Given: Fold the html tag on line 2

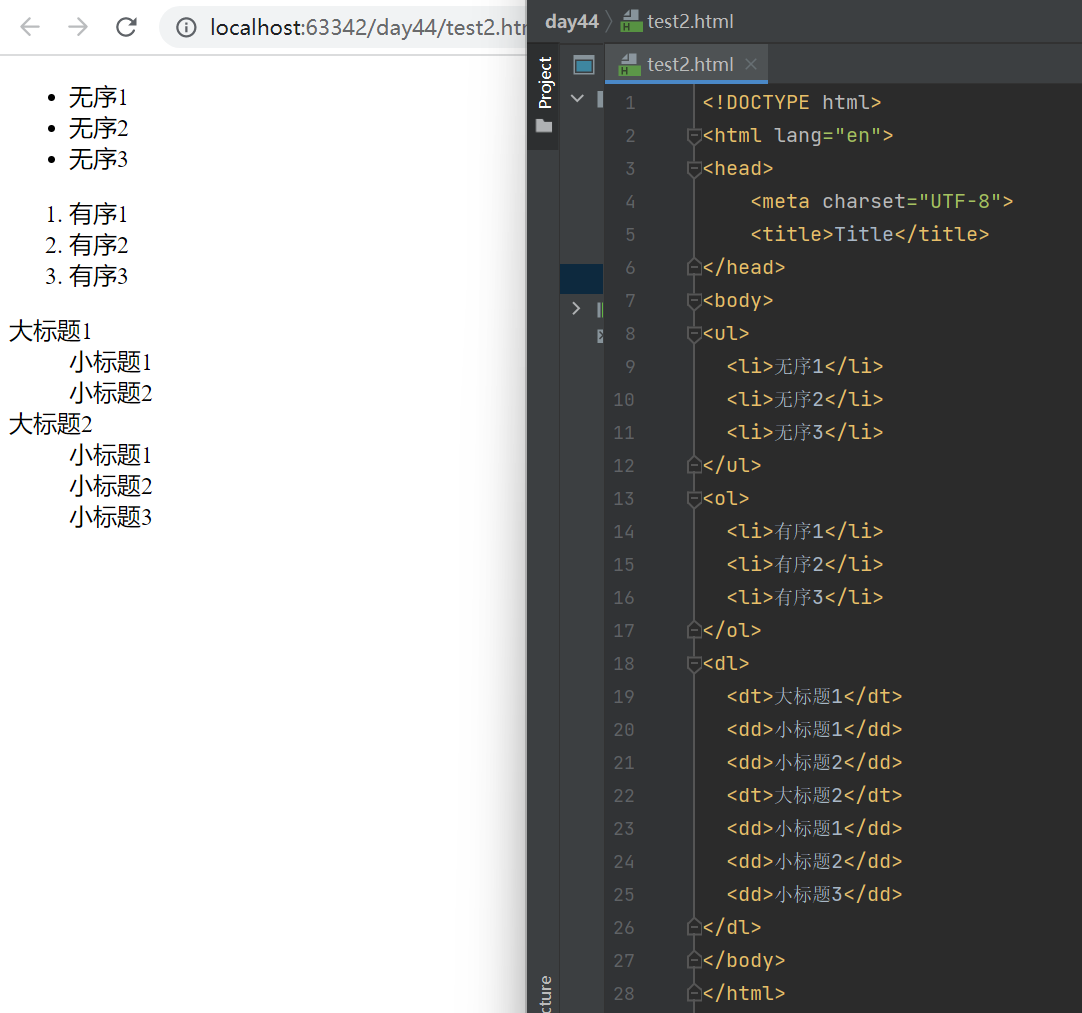Looking at the screenshot, I should point(694,136).
